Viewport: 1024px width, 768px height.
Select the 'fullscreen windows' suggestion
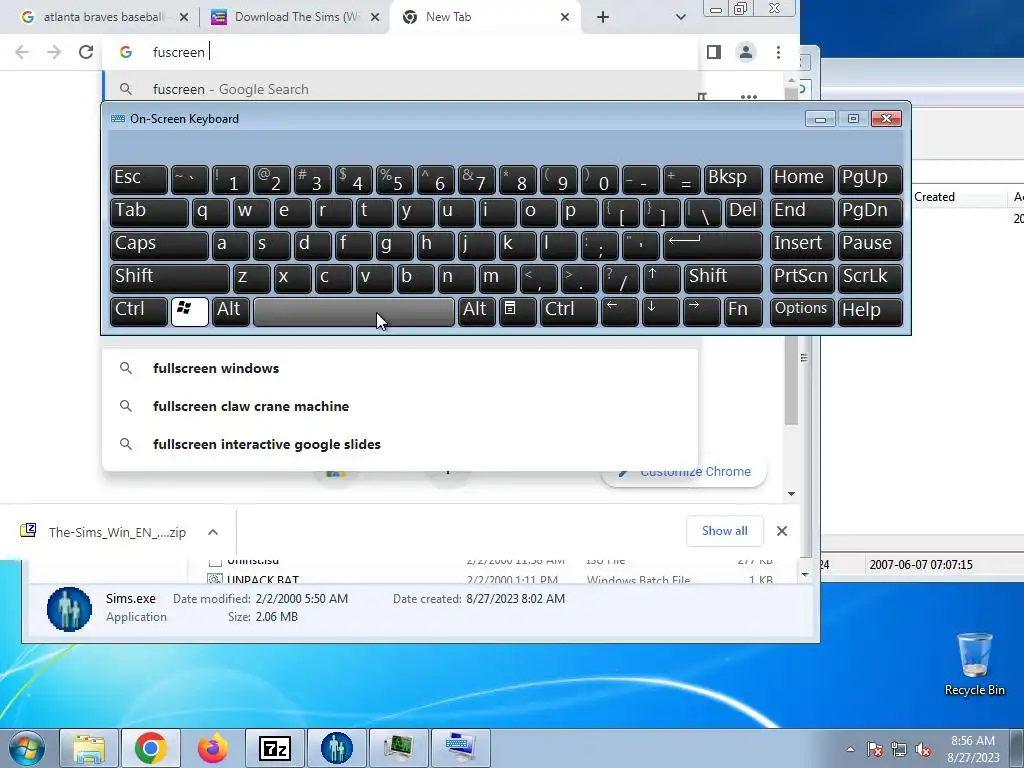tap(400, 368)
